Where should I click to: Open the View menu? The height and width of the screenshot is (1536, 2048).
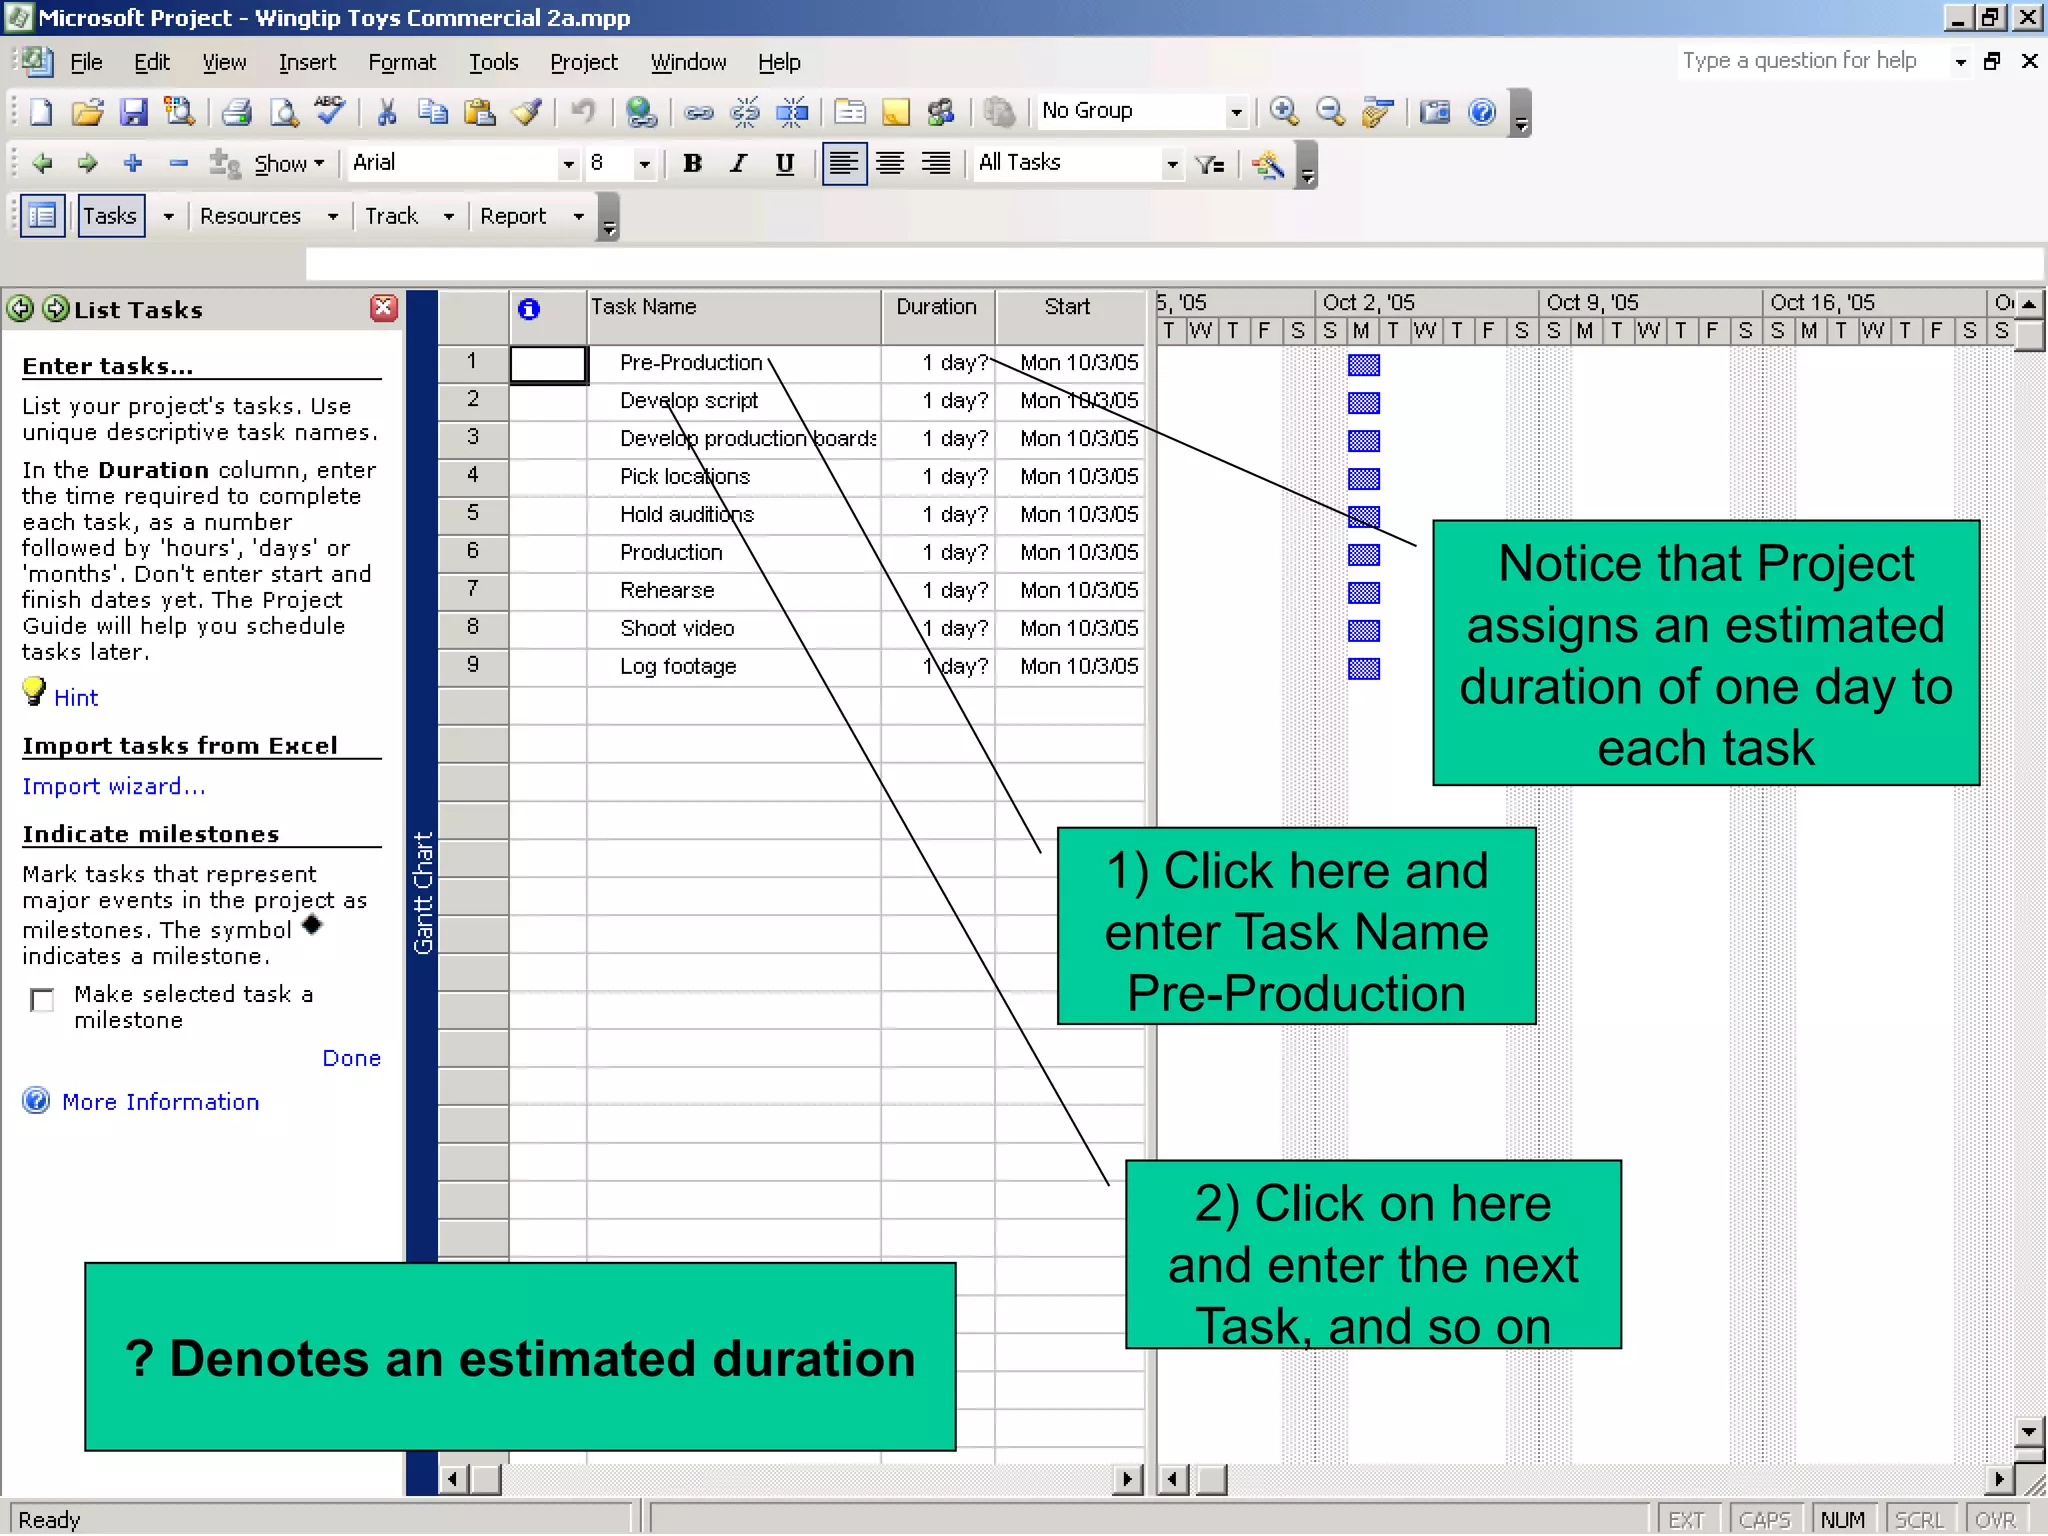[x=224, y=62]
